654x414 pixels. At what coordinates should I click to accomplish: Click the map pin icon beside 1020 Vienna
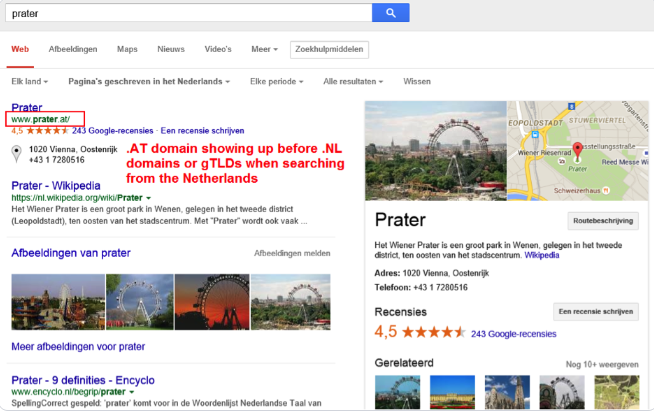[x=16, y=153]
